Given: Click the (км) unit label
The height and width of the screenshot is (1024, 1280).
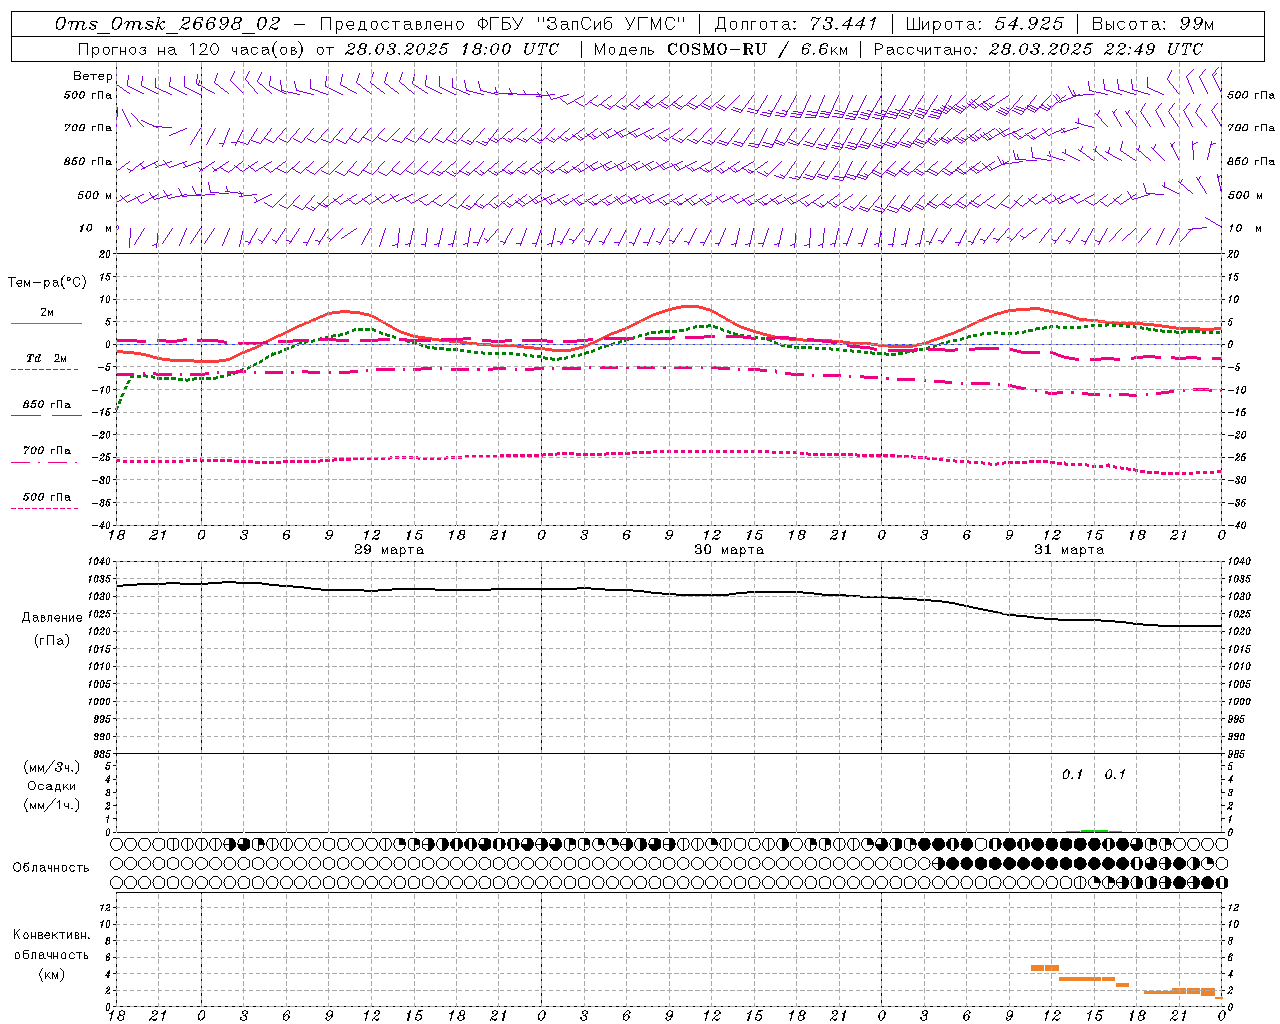Looking at the screenshot, I should [52, 974].
